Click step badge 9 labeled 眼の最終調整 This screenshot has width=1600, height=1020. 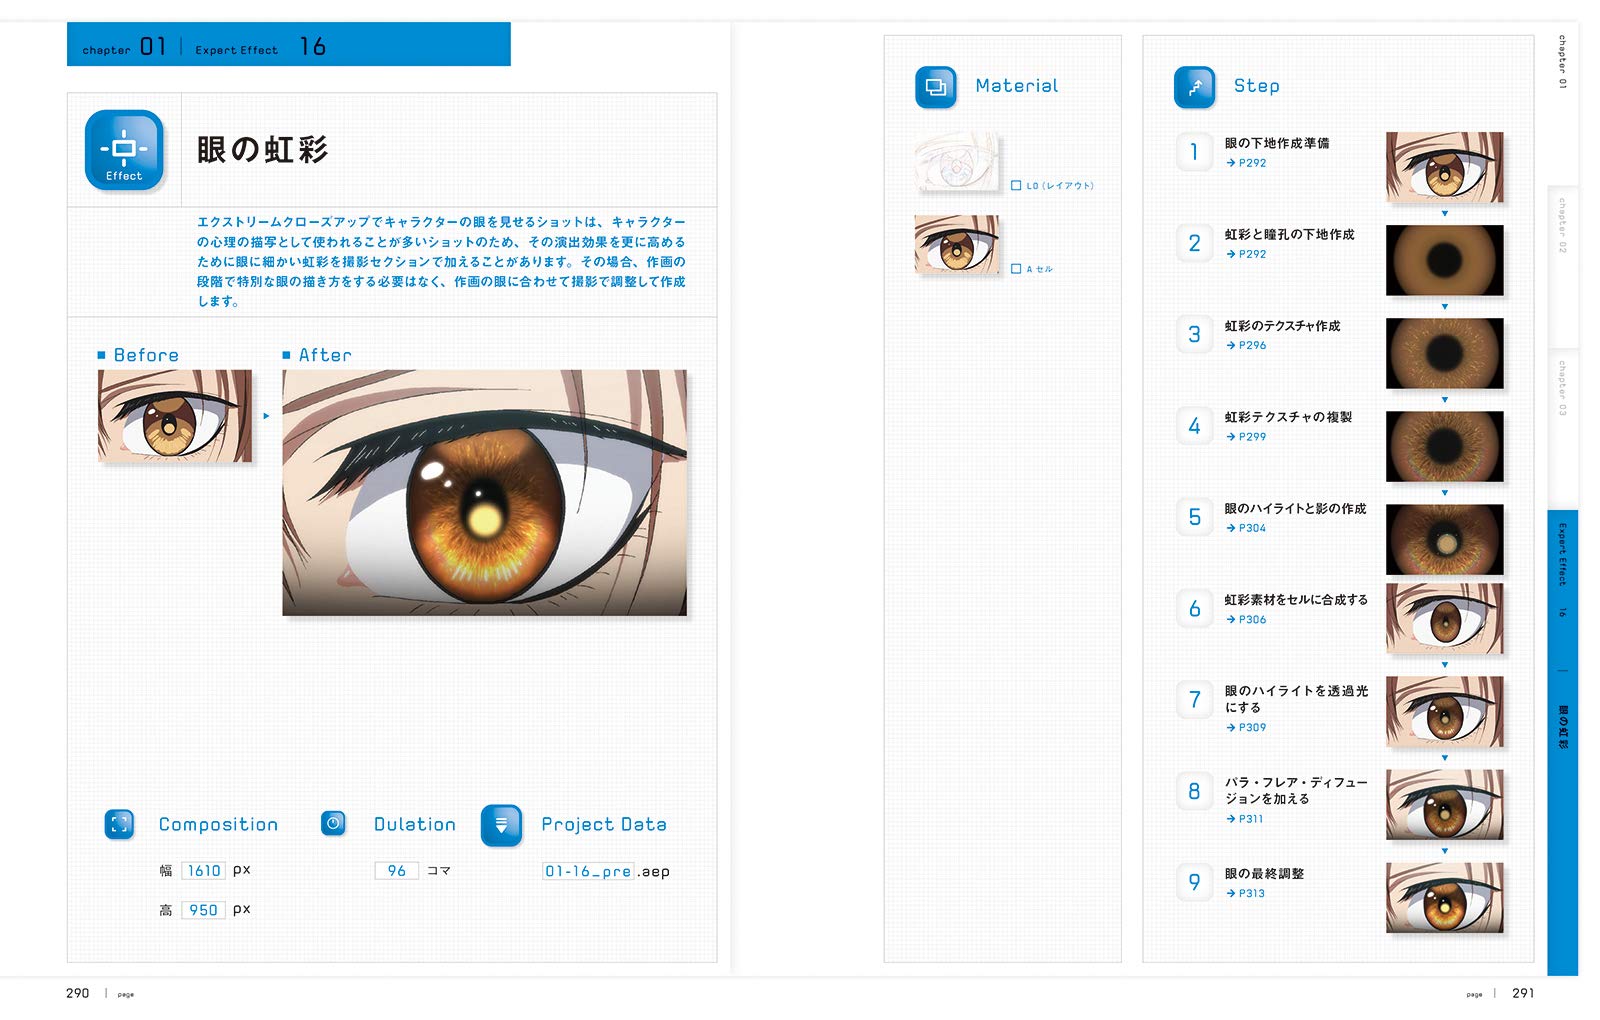1194,881
